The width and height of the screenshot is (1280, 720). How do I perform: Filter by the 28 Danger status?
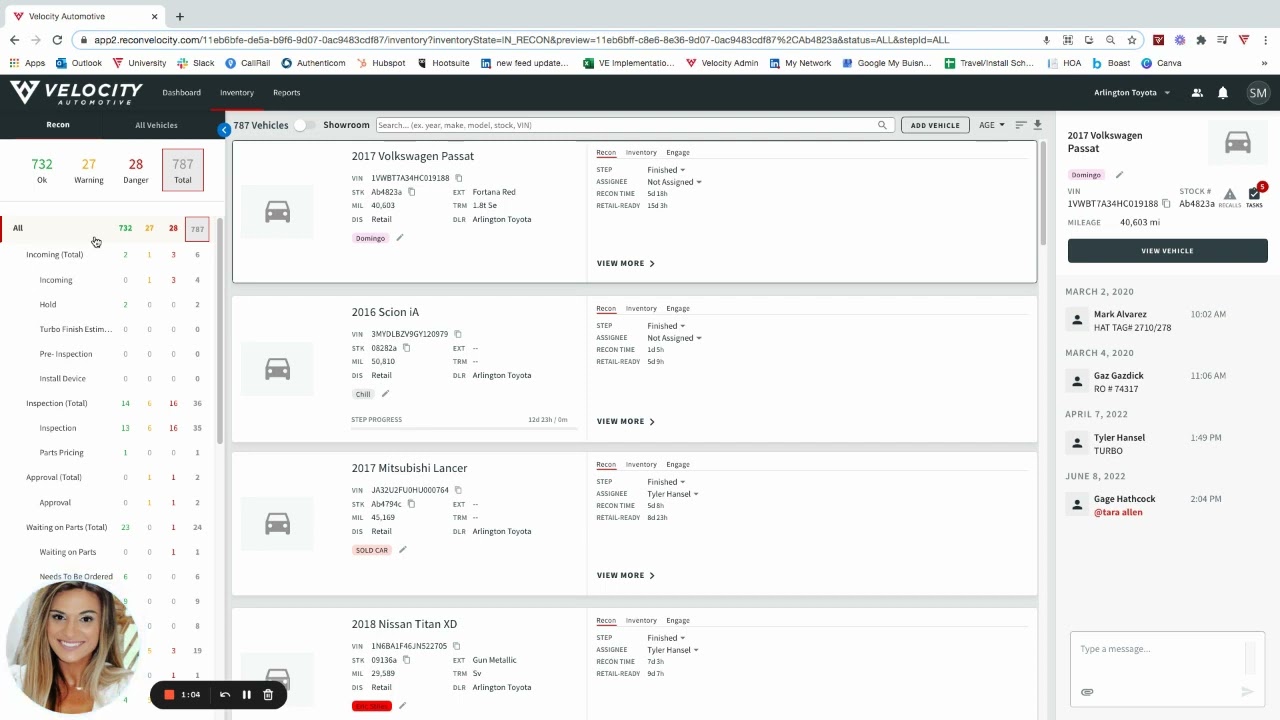pyautogui.click(x=136, y=170)
